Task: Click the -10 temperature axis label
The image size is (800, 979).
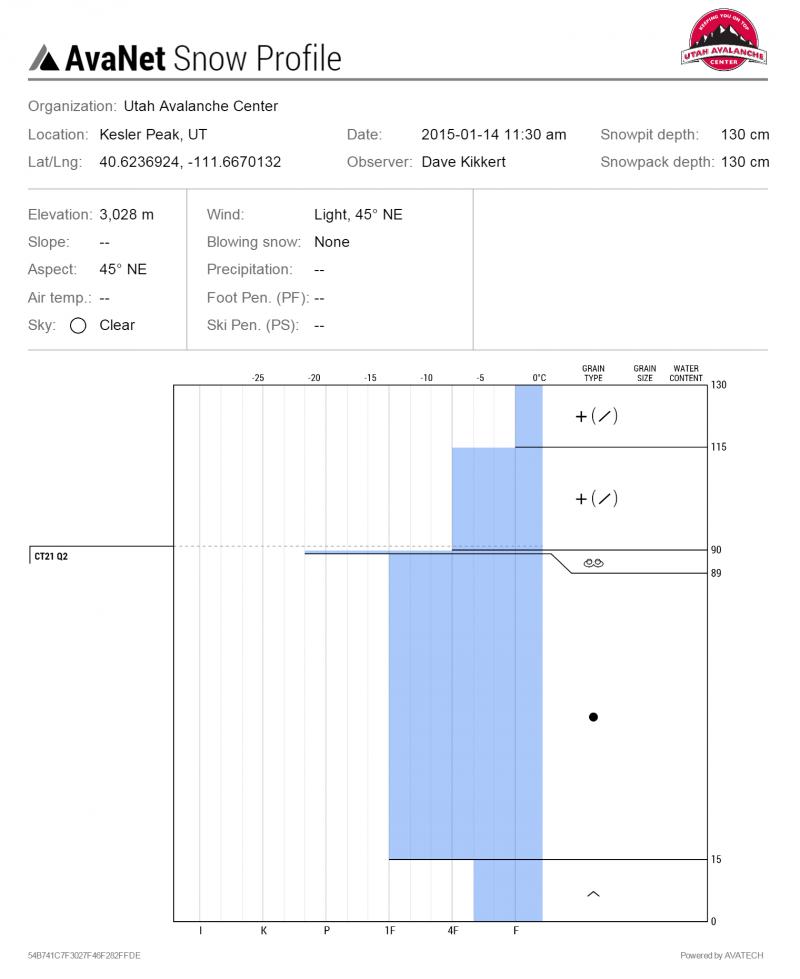Action: [426, 378]
